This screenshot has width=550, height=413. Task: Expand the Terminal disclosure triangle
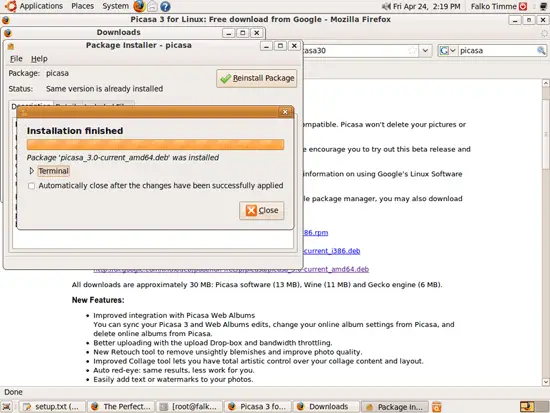(x=32, y=171)
